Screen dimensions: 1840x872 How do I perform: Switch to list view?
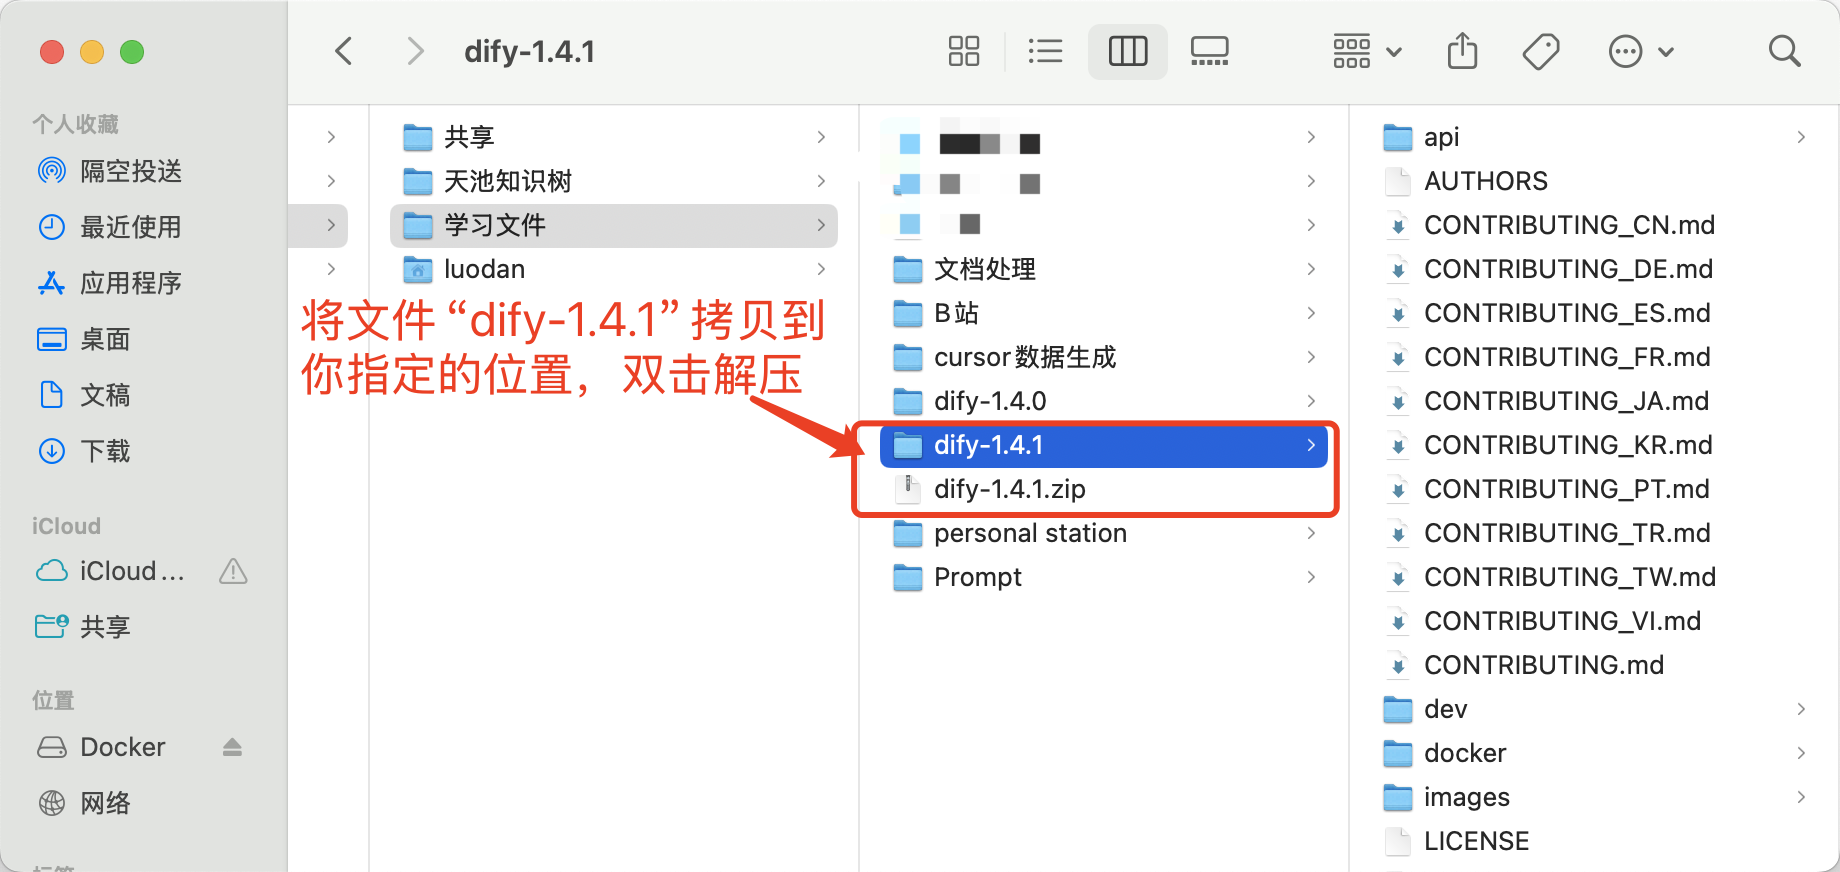(1045, 51)
